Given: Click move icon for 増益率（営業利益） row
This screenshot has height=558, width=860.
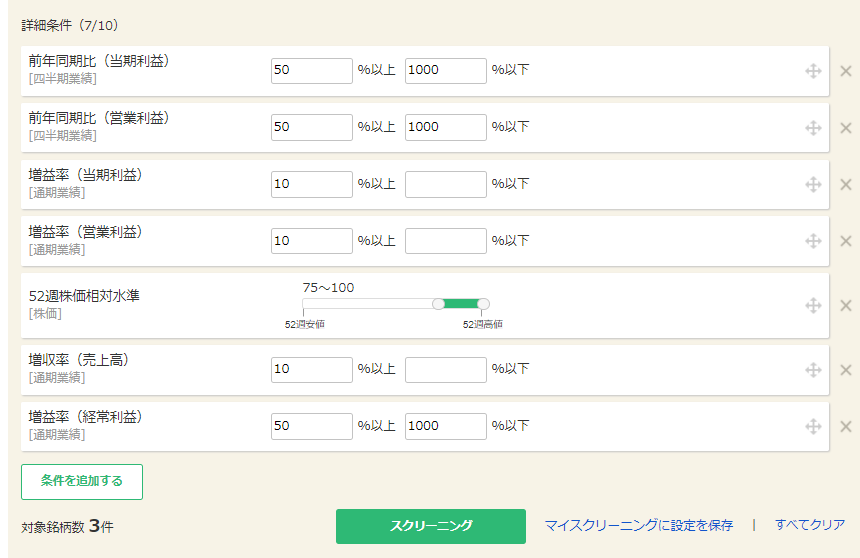Looking at the screenshot, I should coord(814,241).
